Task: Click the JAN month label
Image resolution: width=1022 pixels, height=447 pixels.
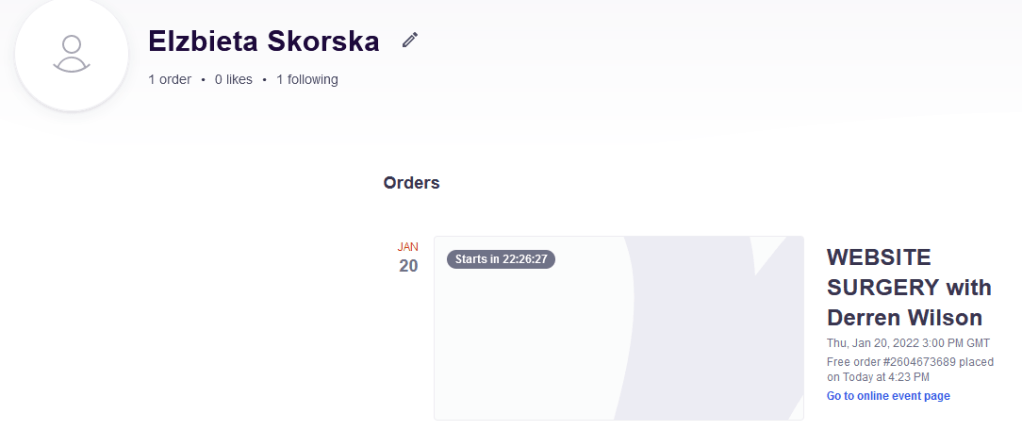Action: coord(408,246)
